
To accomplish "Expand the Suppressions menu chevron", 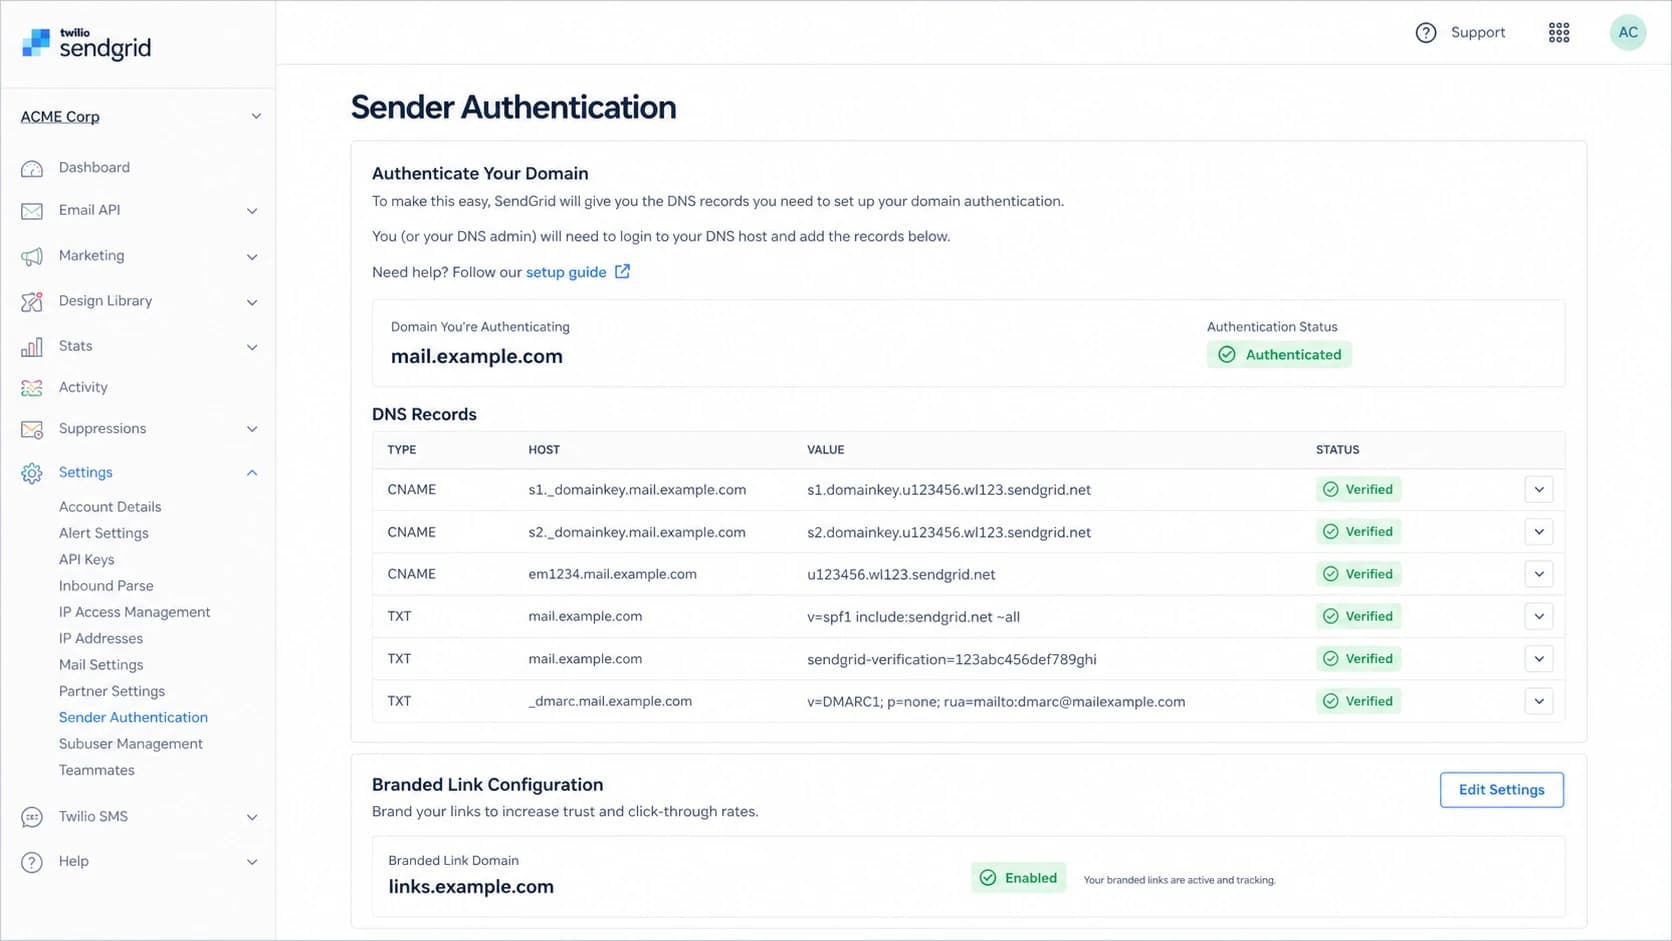I will (252, 429).
